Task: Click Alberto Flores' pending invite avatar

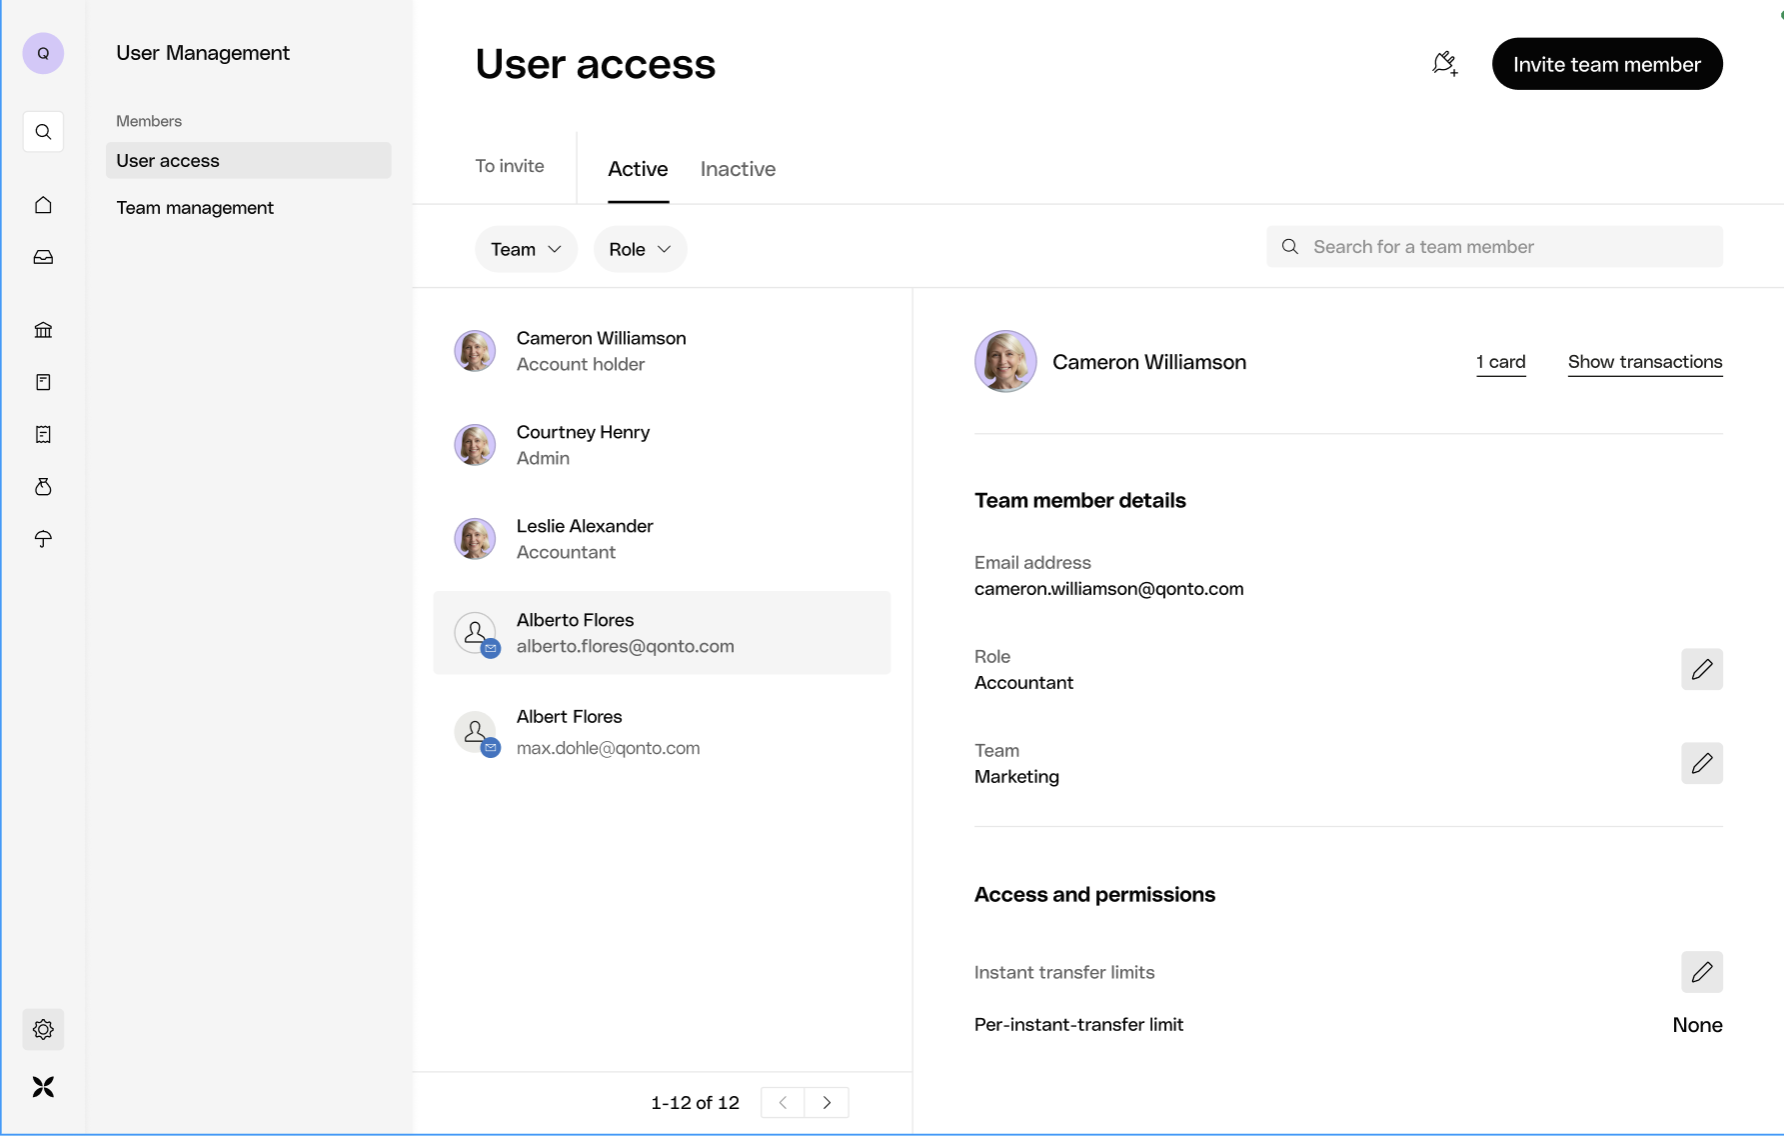Action: click(475, 633)
